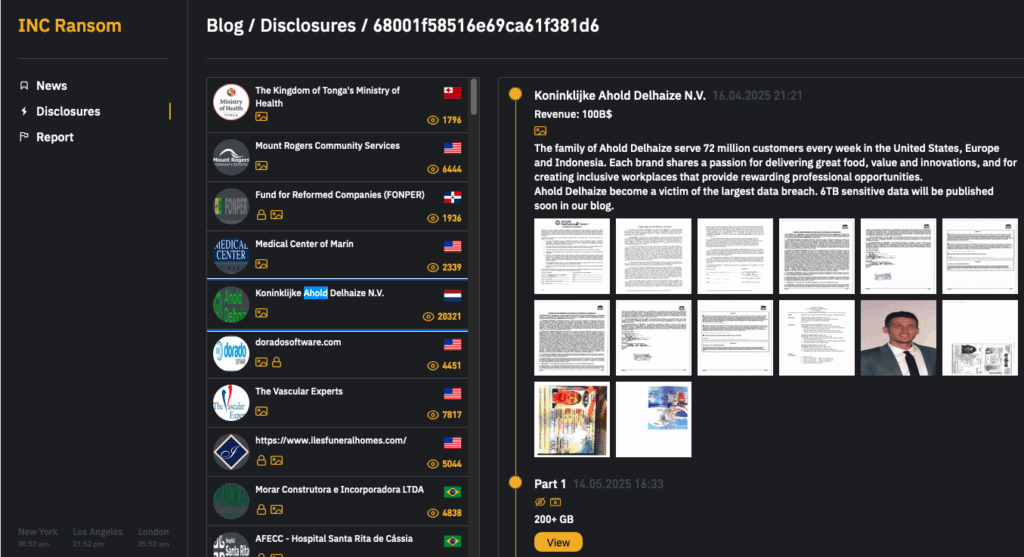Open the Report section in the sidebar
Image resolution: width=1024 pixels, height=557 pixels.
tap(55, 138)
